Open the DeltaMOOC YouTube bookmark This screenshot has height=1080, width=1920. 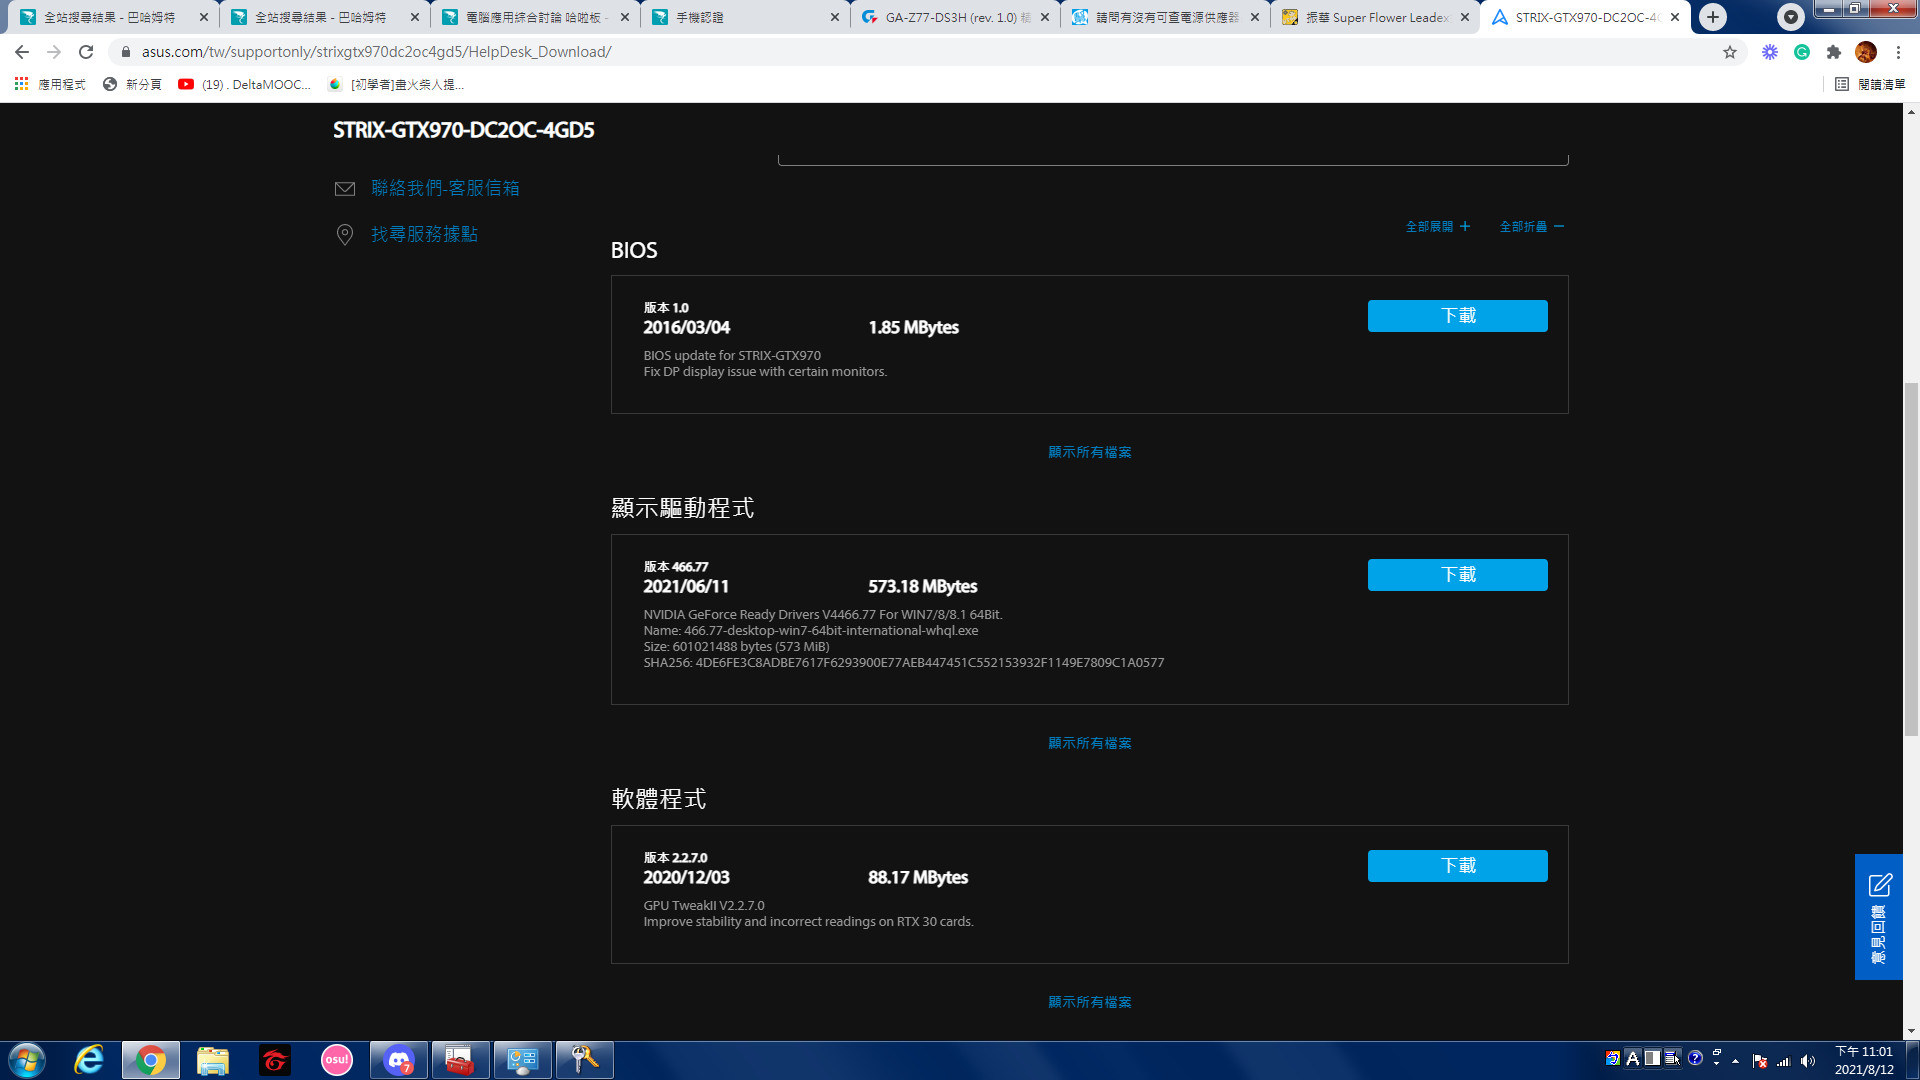click(245, 84)
